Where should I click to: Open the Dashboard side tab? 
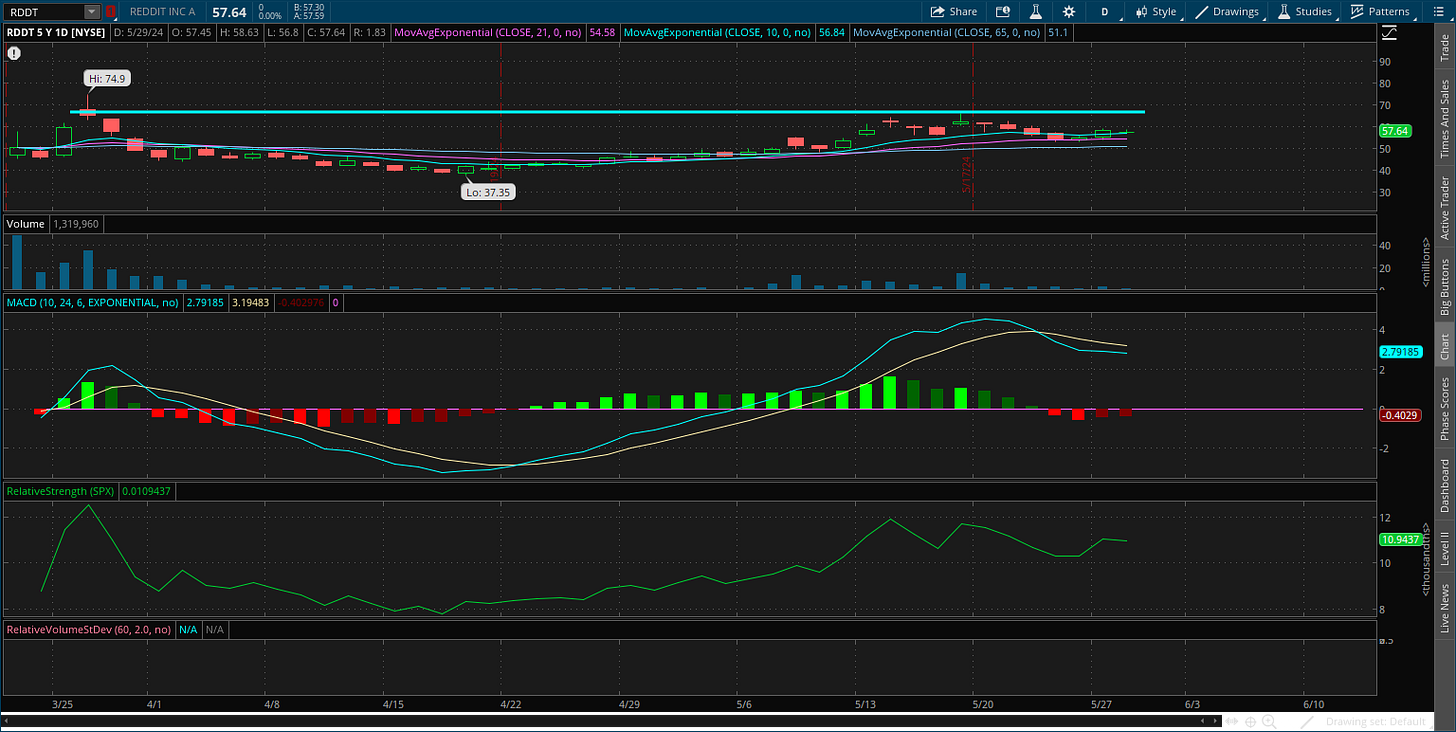point(1444,486)
